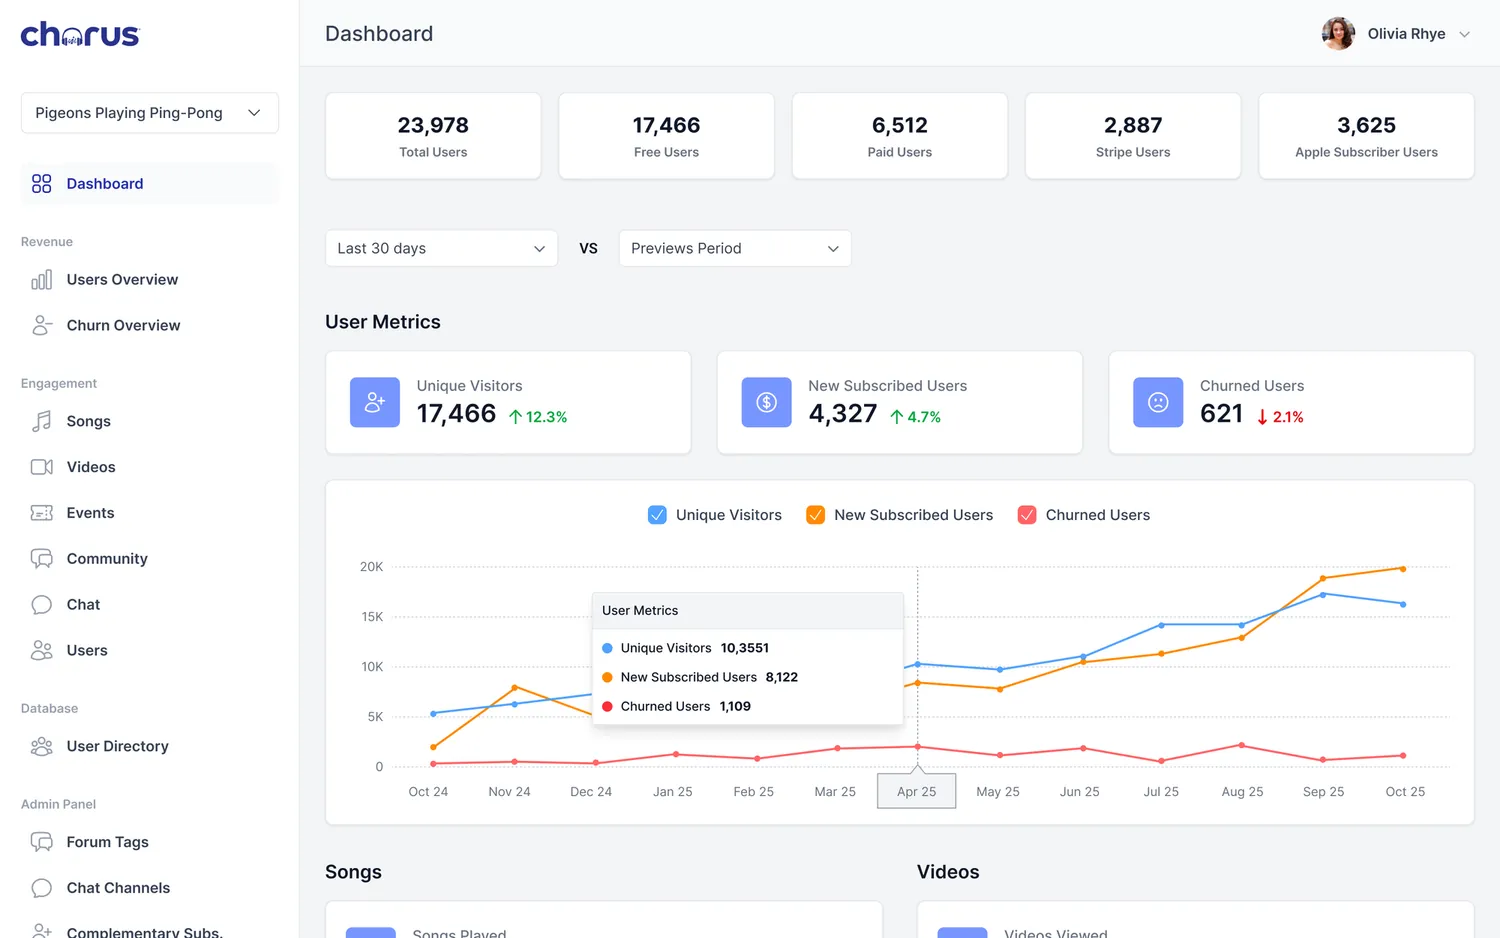This screenshot has width=1500, height=938.
Task: Open the Pigeons Playing Ping-Pong selector
Action: (150, 113)
